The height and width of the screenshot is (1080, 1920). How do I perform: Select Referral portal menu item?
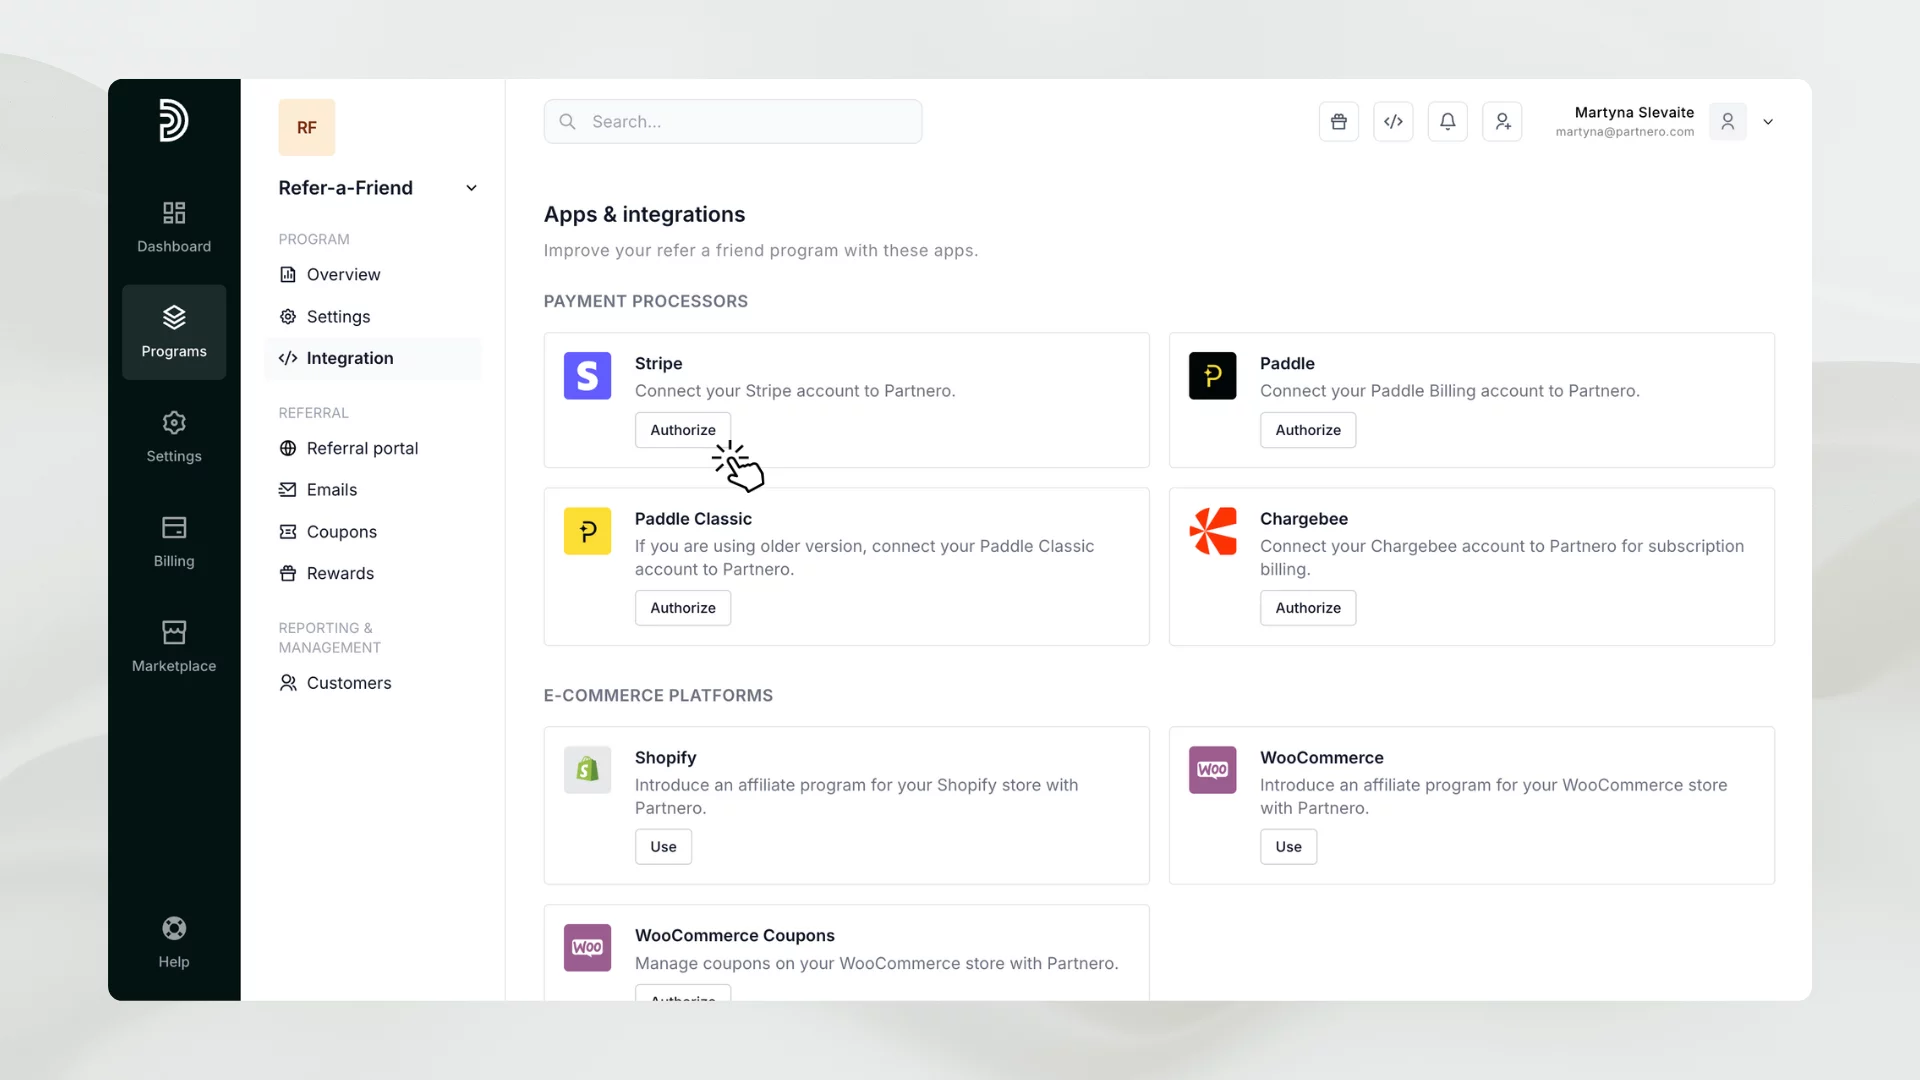click(x=362, y=448)
